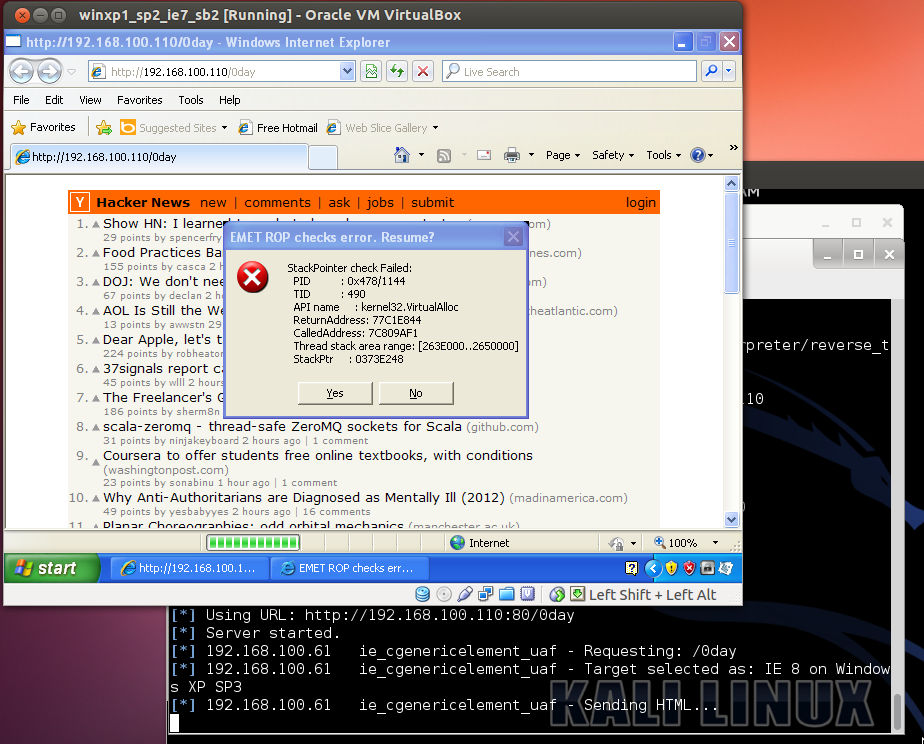Viewport: 924px width, 744px height.
Task: Click the Hacker News Y logo
Action: pos(80,202)
